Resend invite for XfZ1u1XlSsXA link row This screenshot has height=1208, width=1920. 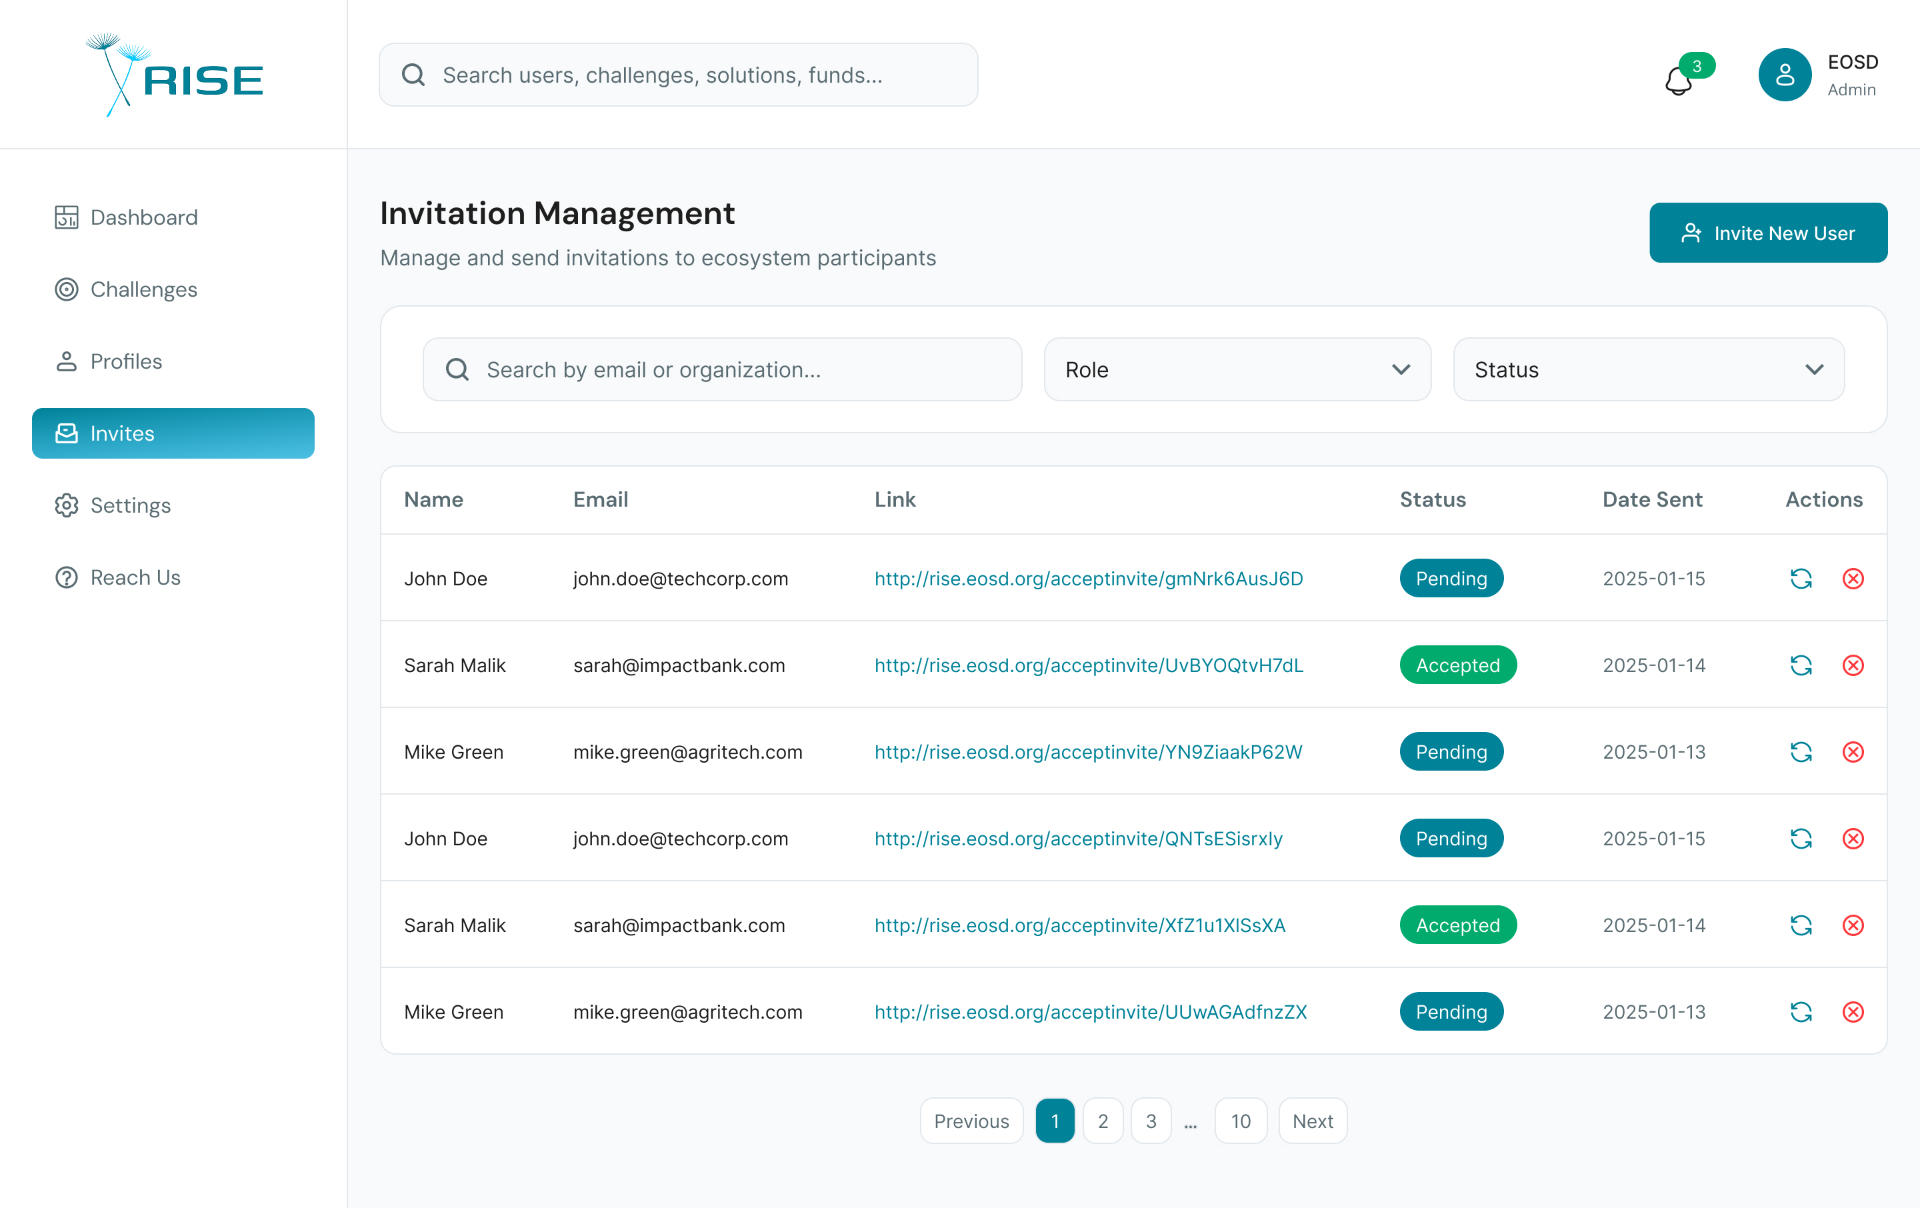(1801, 925)
